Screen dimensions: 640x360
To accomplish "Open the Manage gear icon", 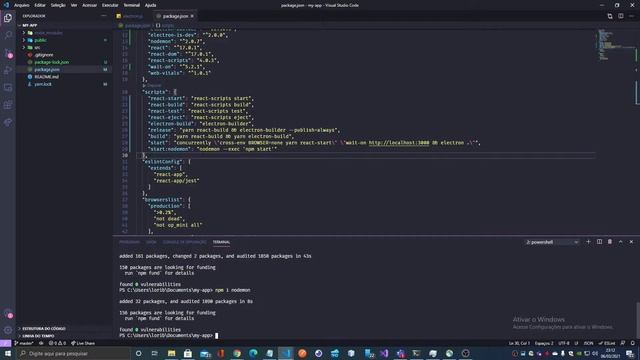I will (8, 330).
